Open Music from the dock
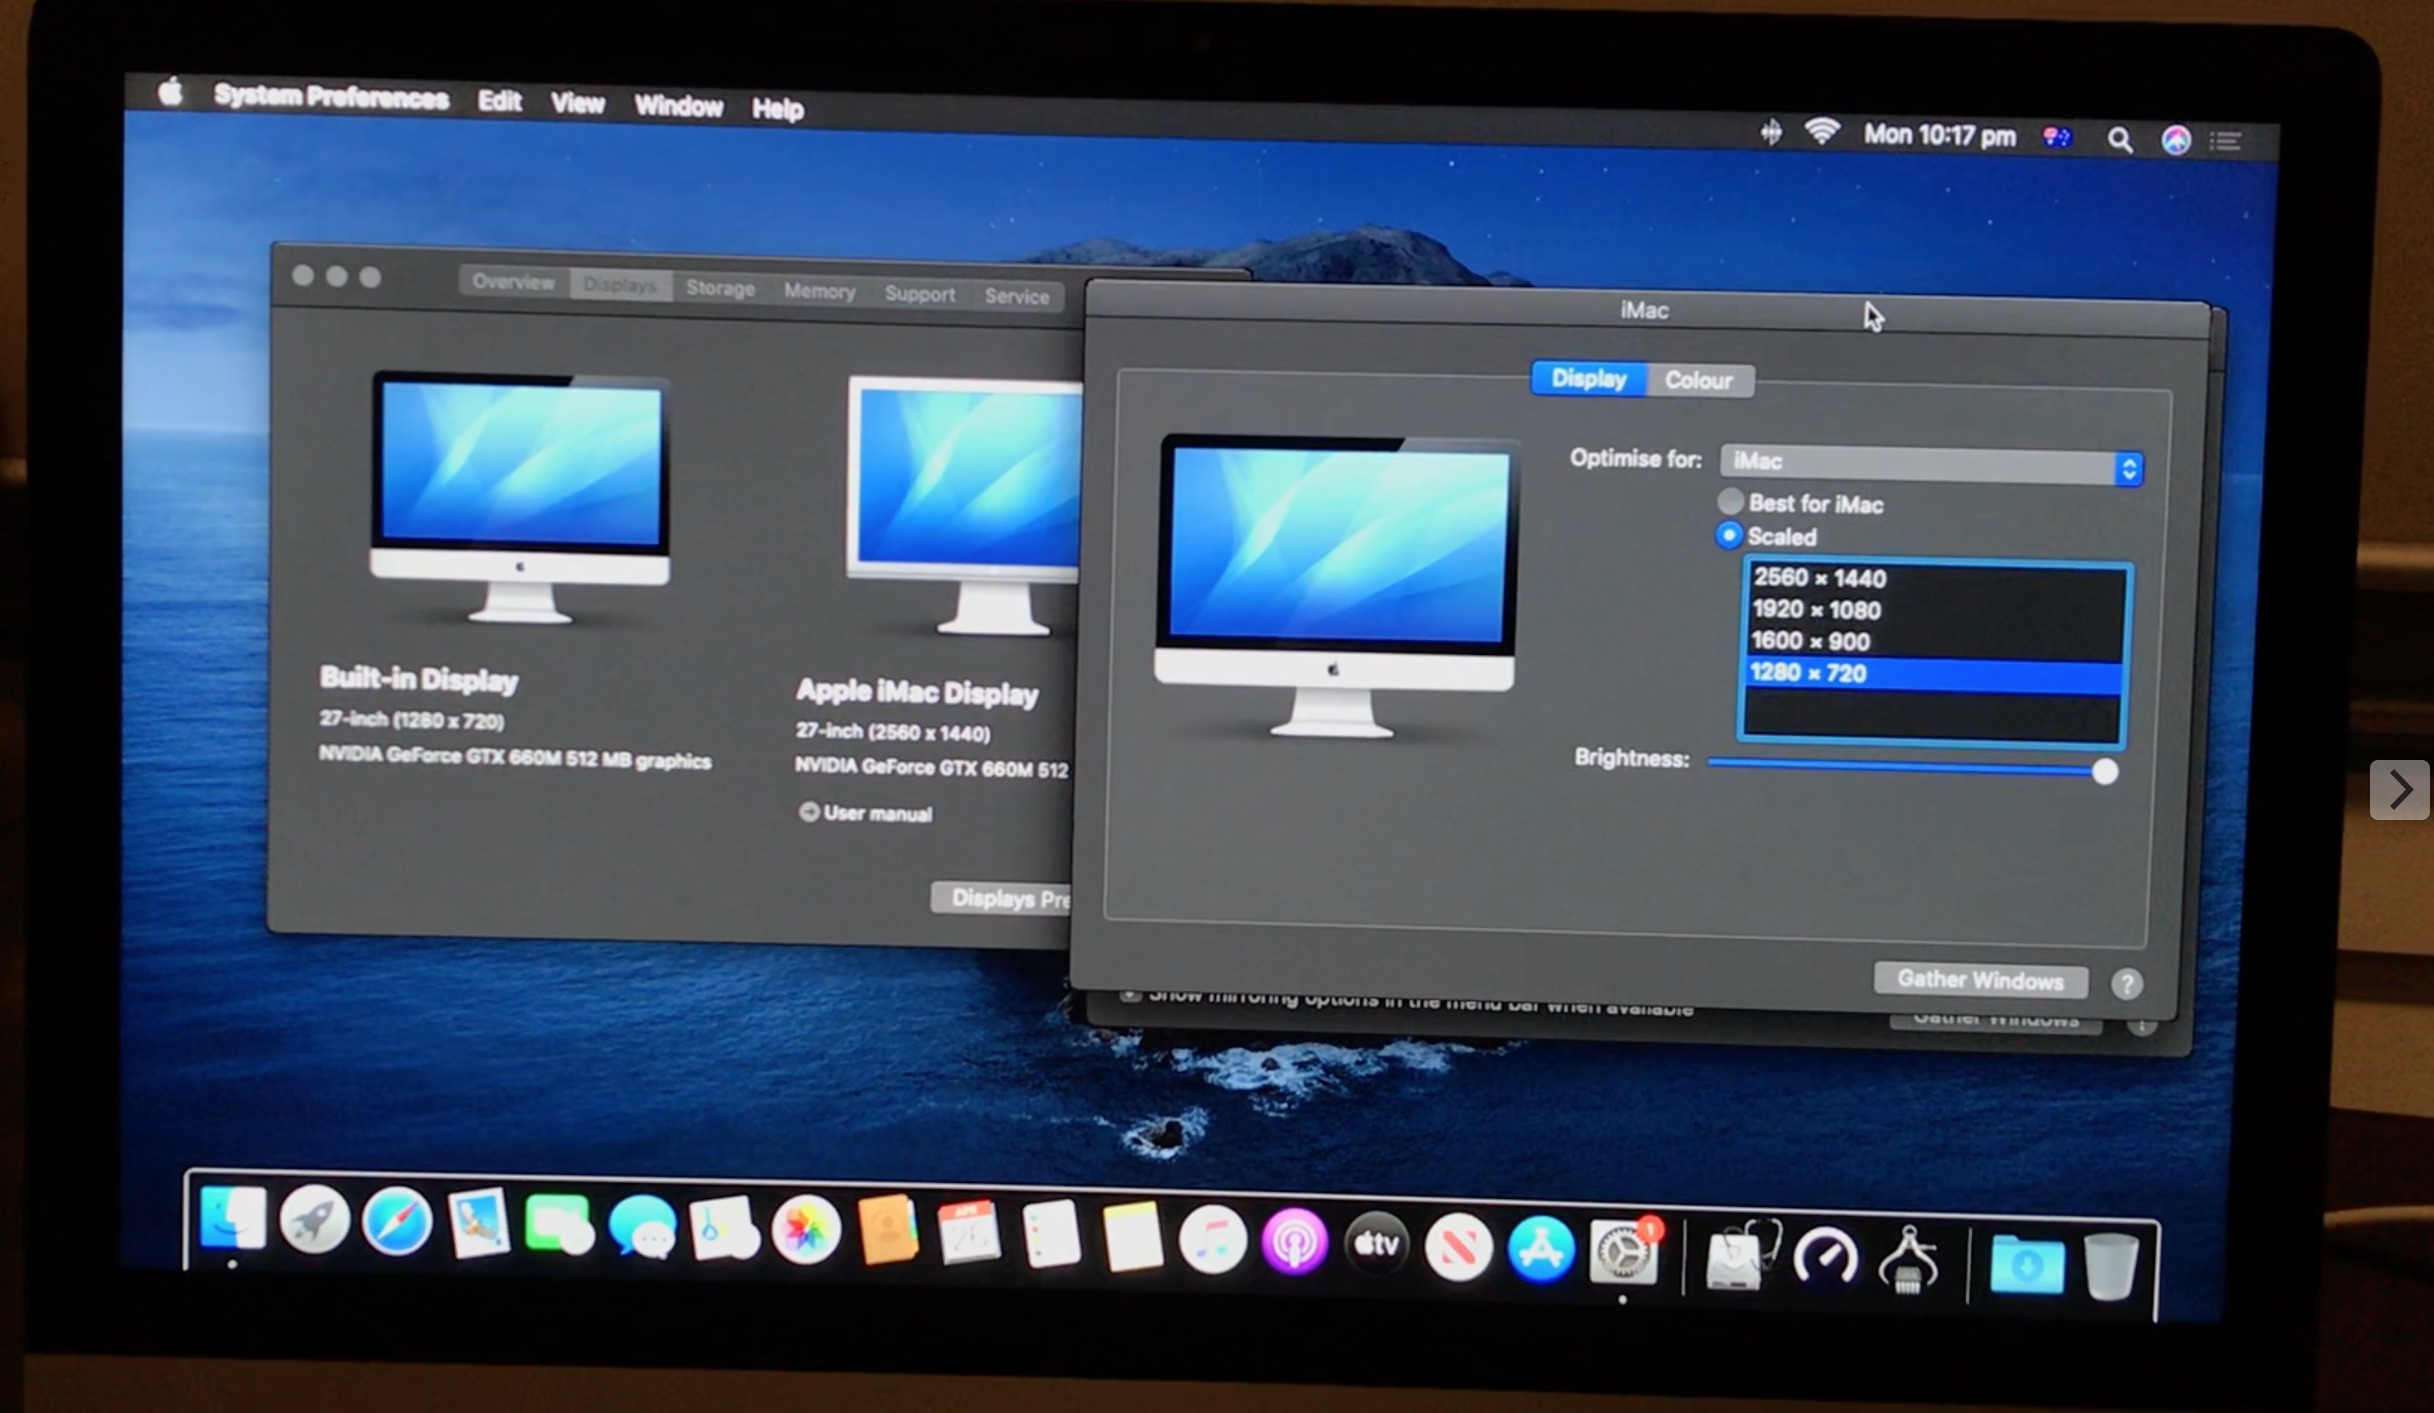2434x1413 pixels. click(x=1213, y=1240)
